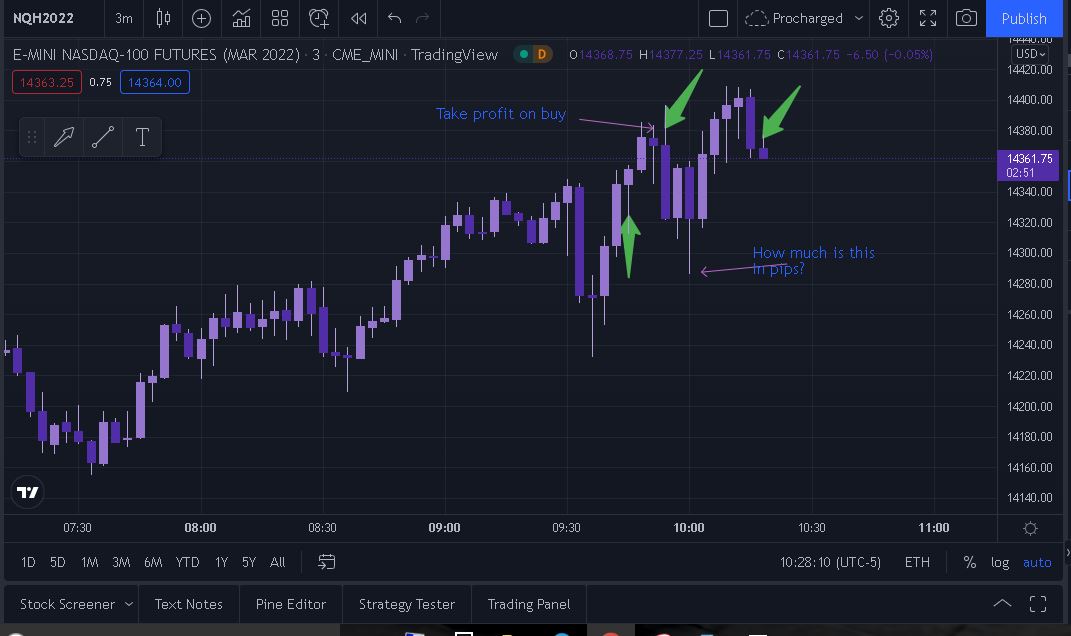Grab the drawing toolbar drag handle
This screenshot has height=636, width=1071.
pyautogui.click(x=31, y=137)
